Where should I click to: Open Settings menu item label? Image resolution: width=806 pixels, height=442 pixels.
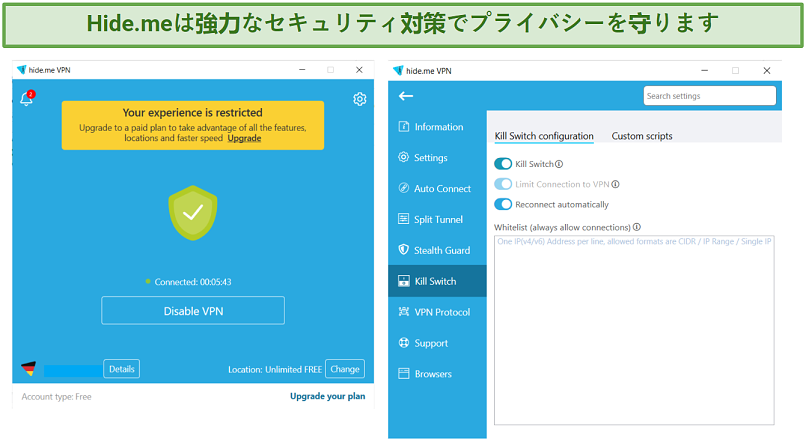click(x=431, y=158)
